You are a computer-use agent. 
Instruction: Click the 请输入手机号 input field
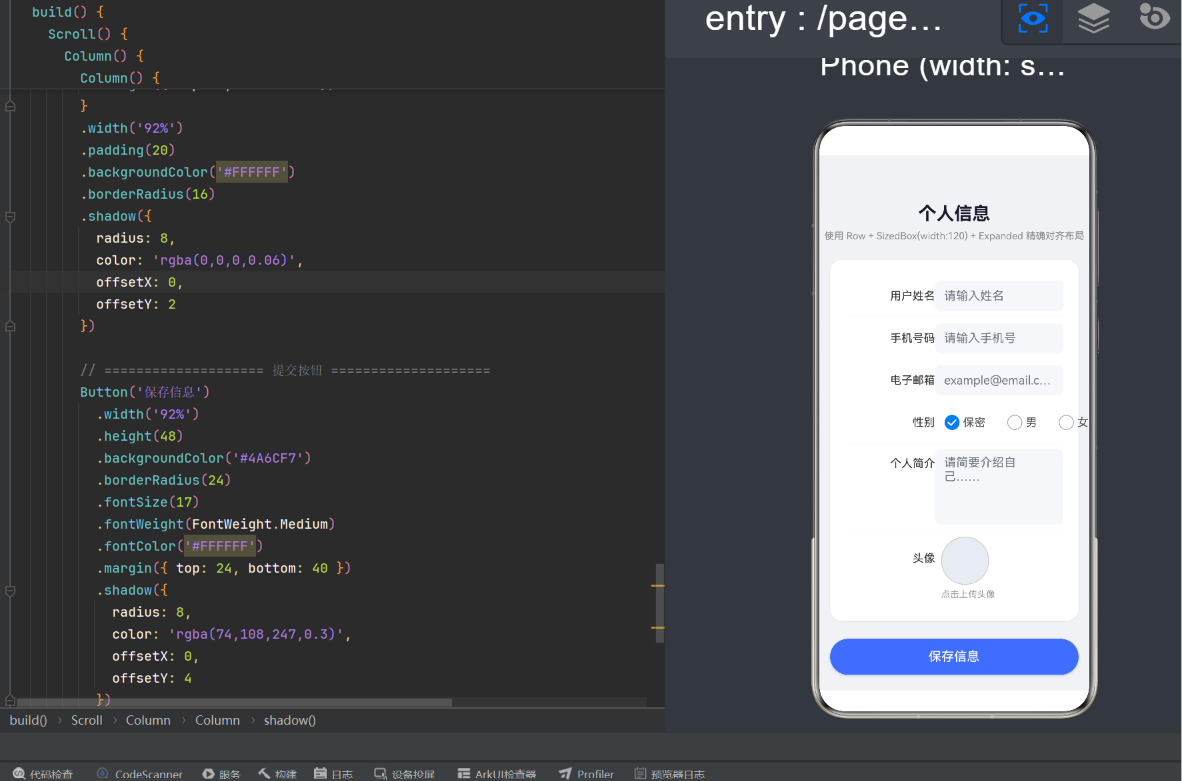[999, 338]
